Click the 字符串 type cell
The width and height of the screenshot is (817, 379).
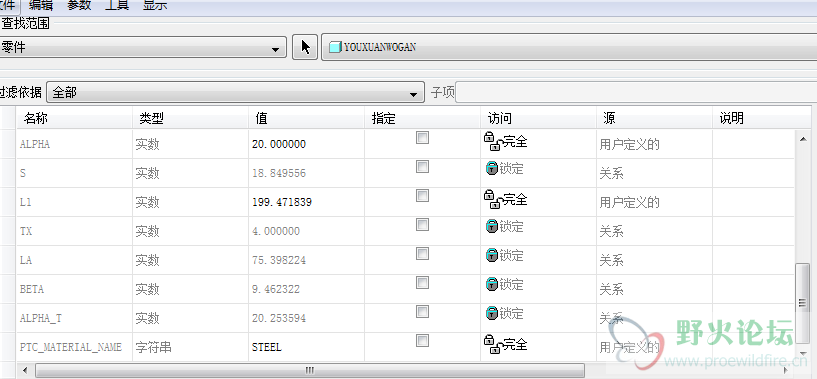click(x=191, y=347)
